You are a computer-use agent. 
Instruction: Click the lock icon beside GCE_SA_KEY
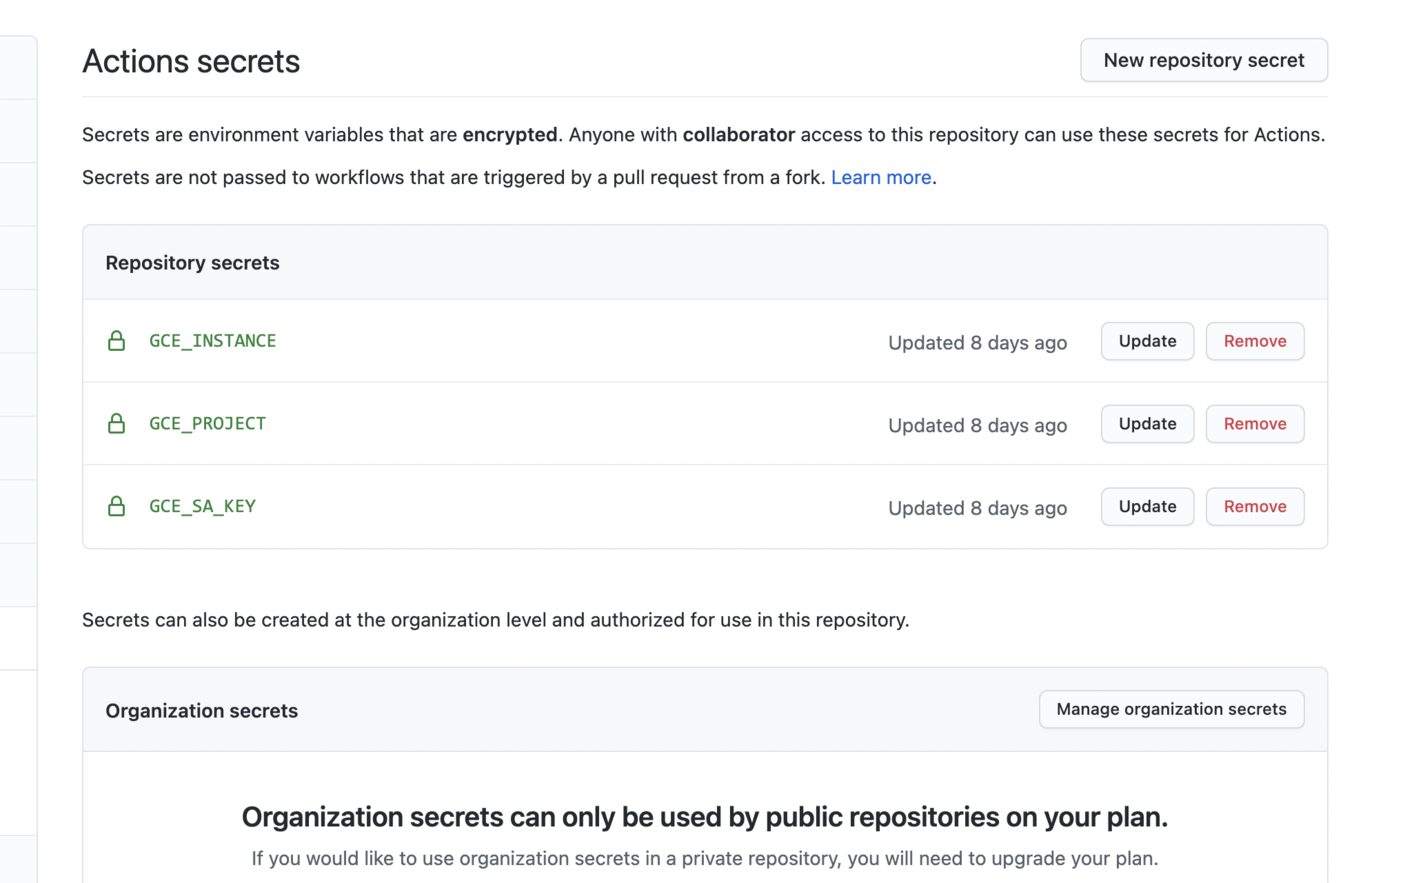tap(117, 506)
